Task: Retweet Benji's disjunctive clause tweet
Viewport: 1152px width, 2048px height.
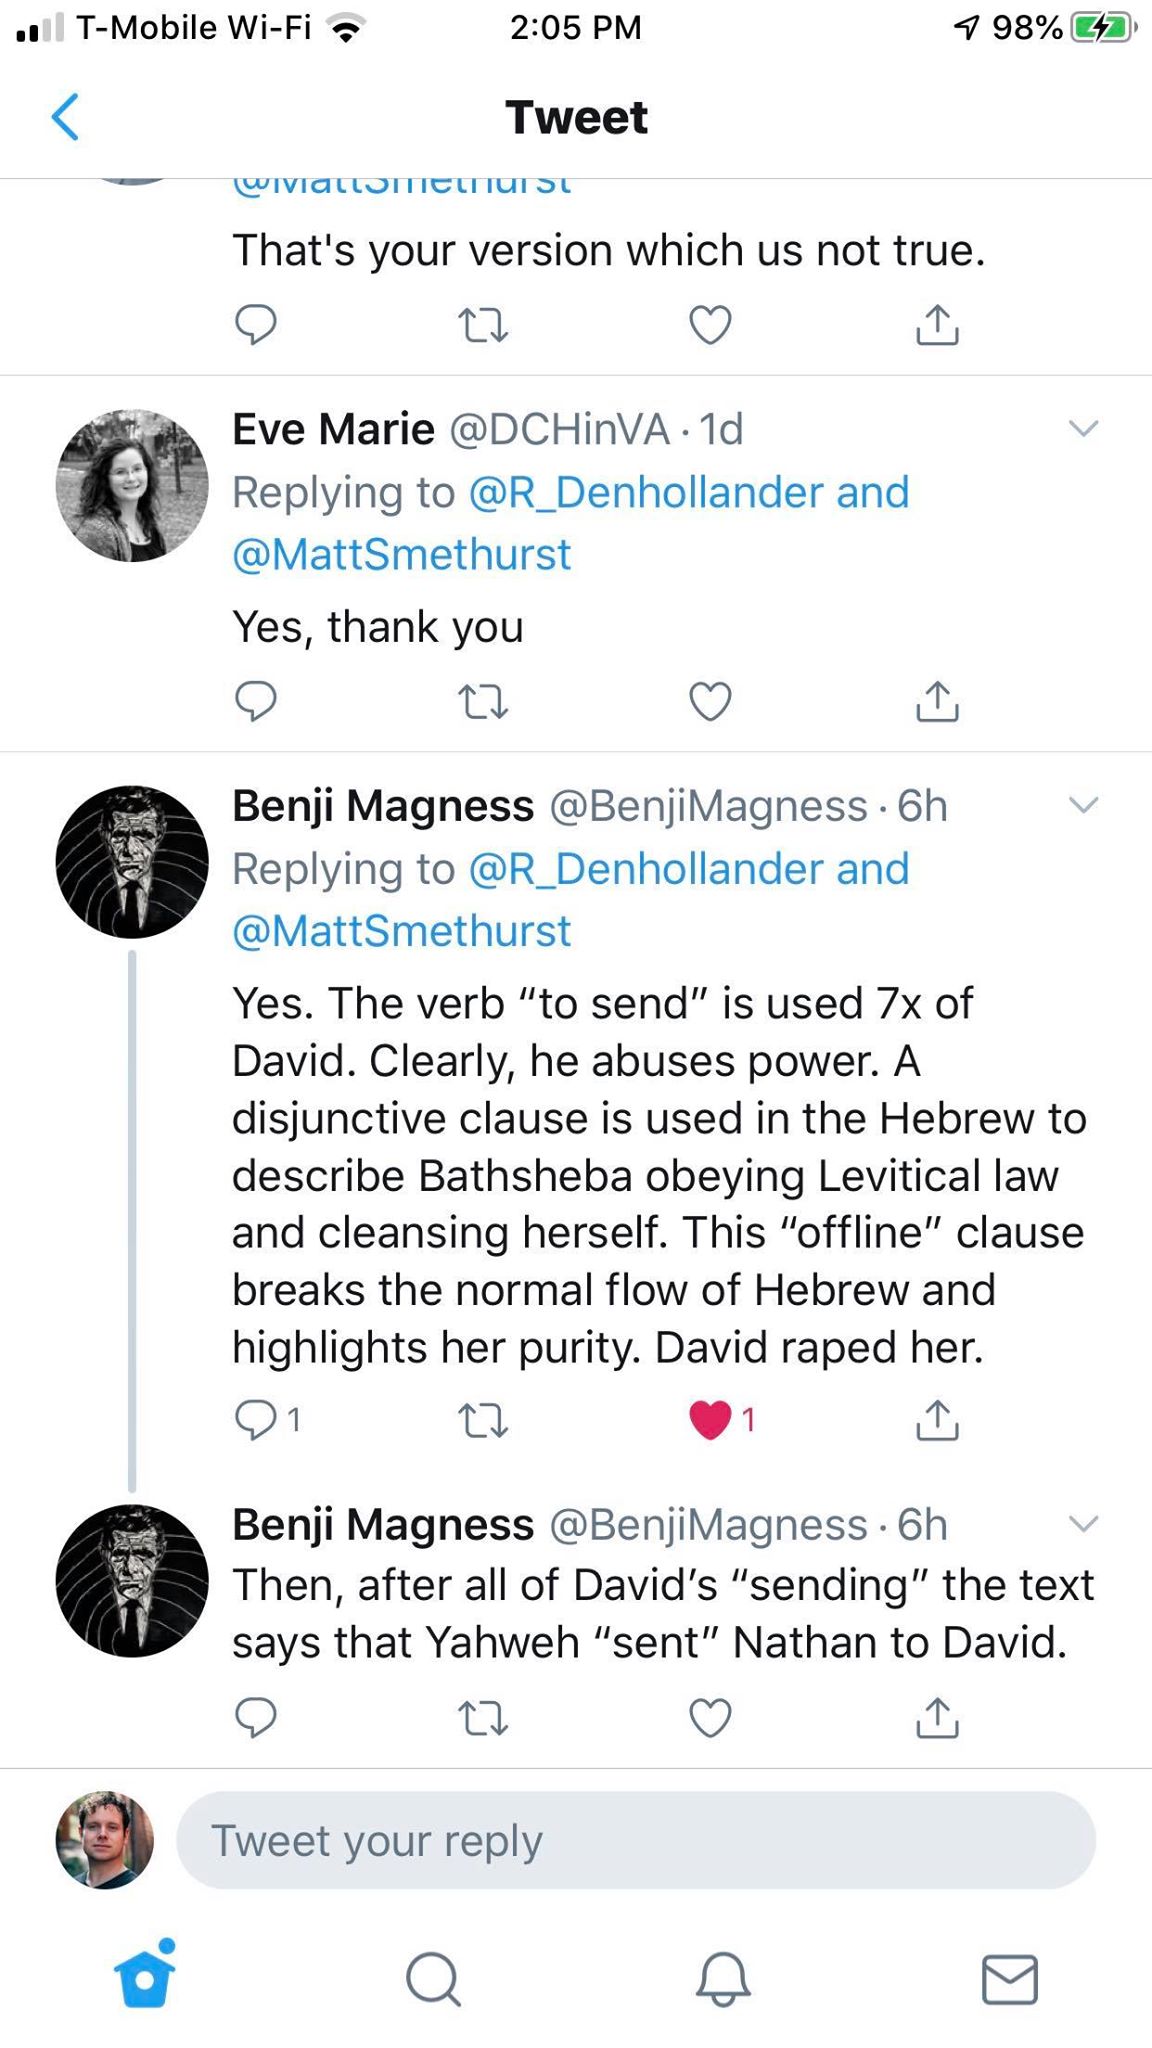Action: click(483, 1419)
